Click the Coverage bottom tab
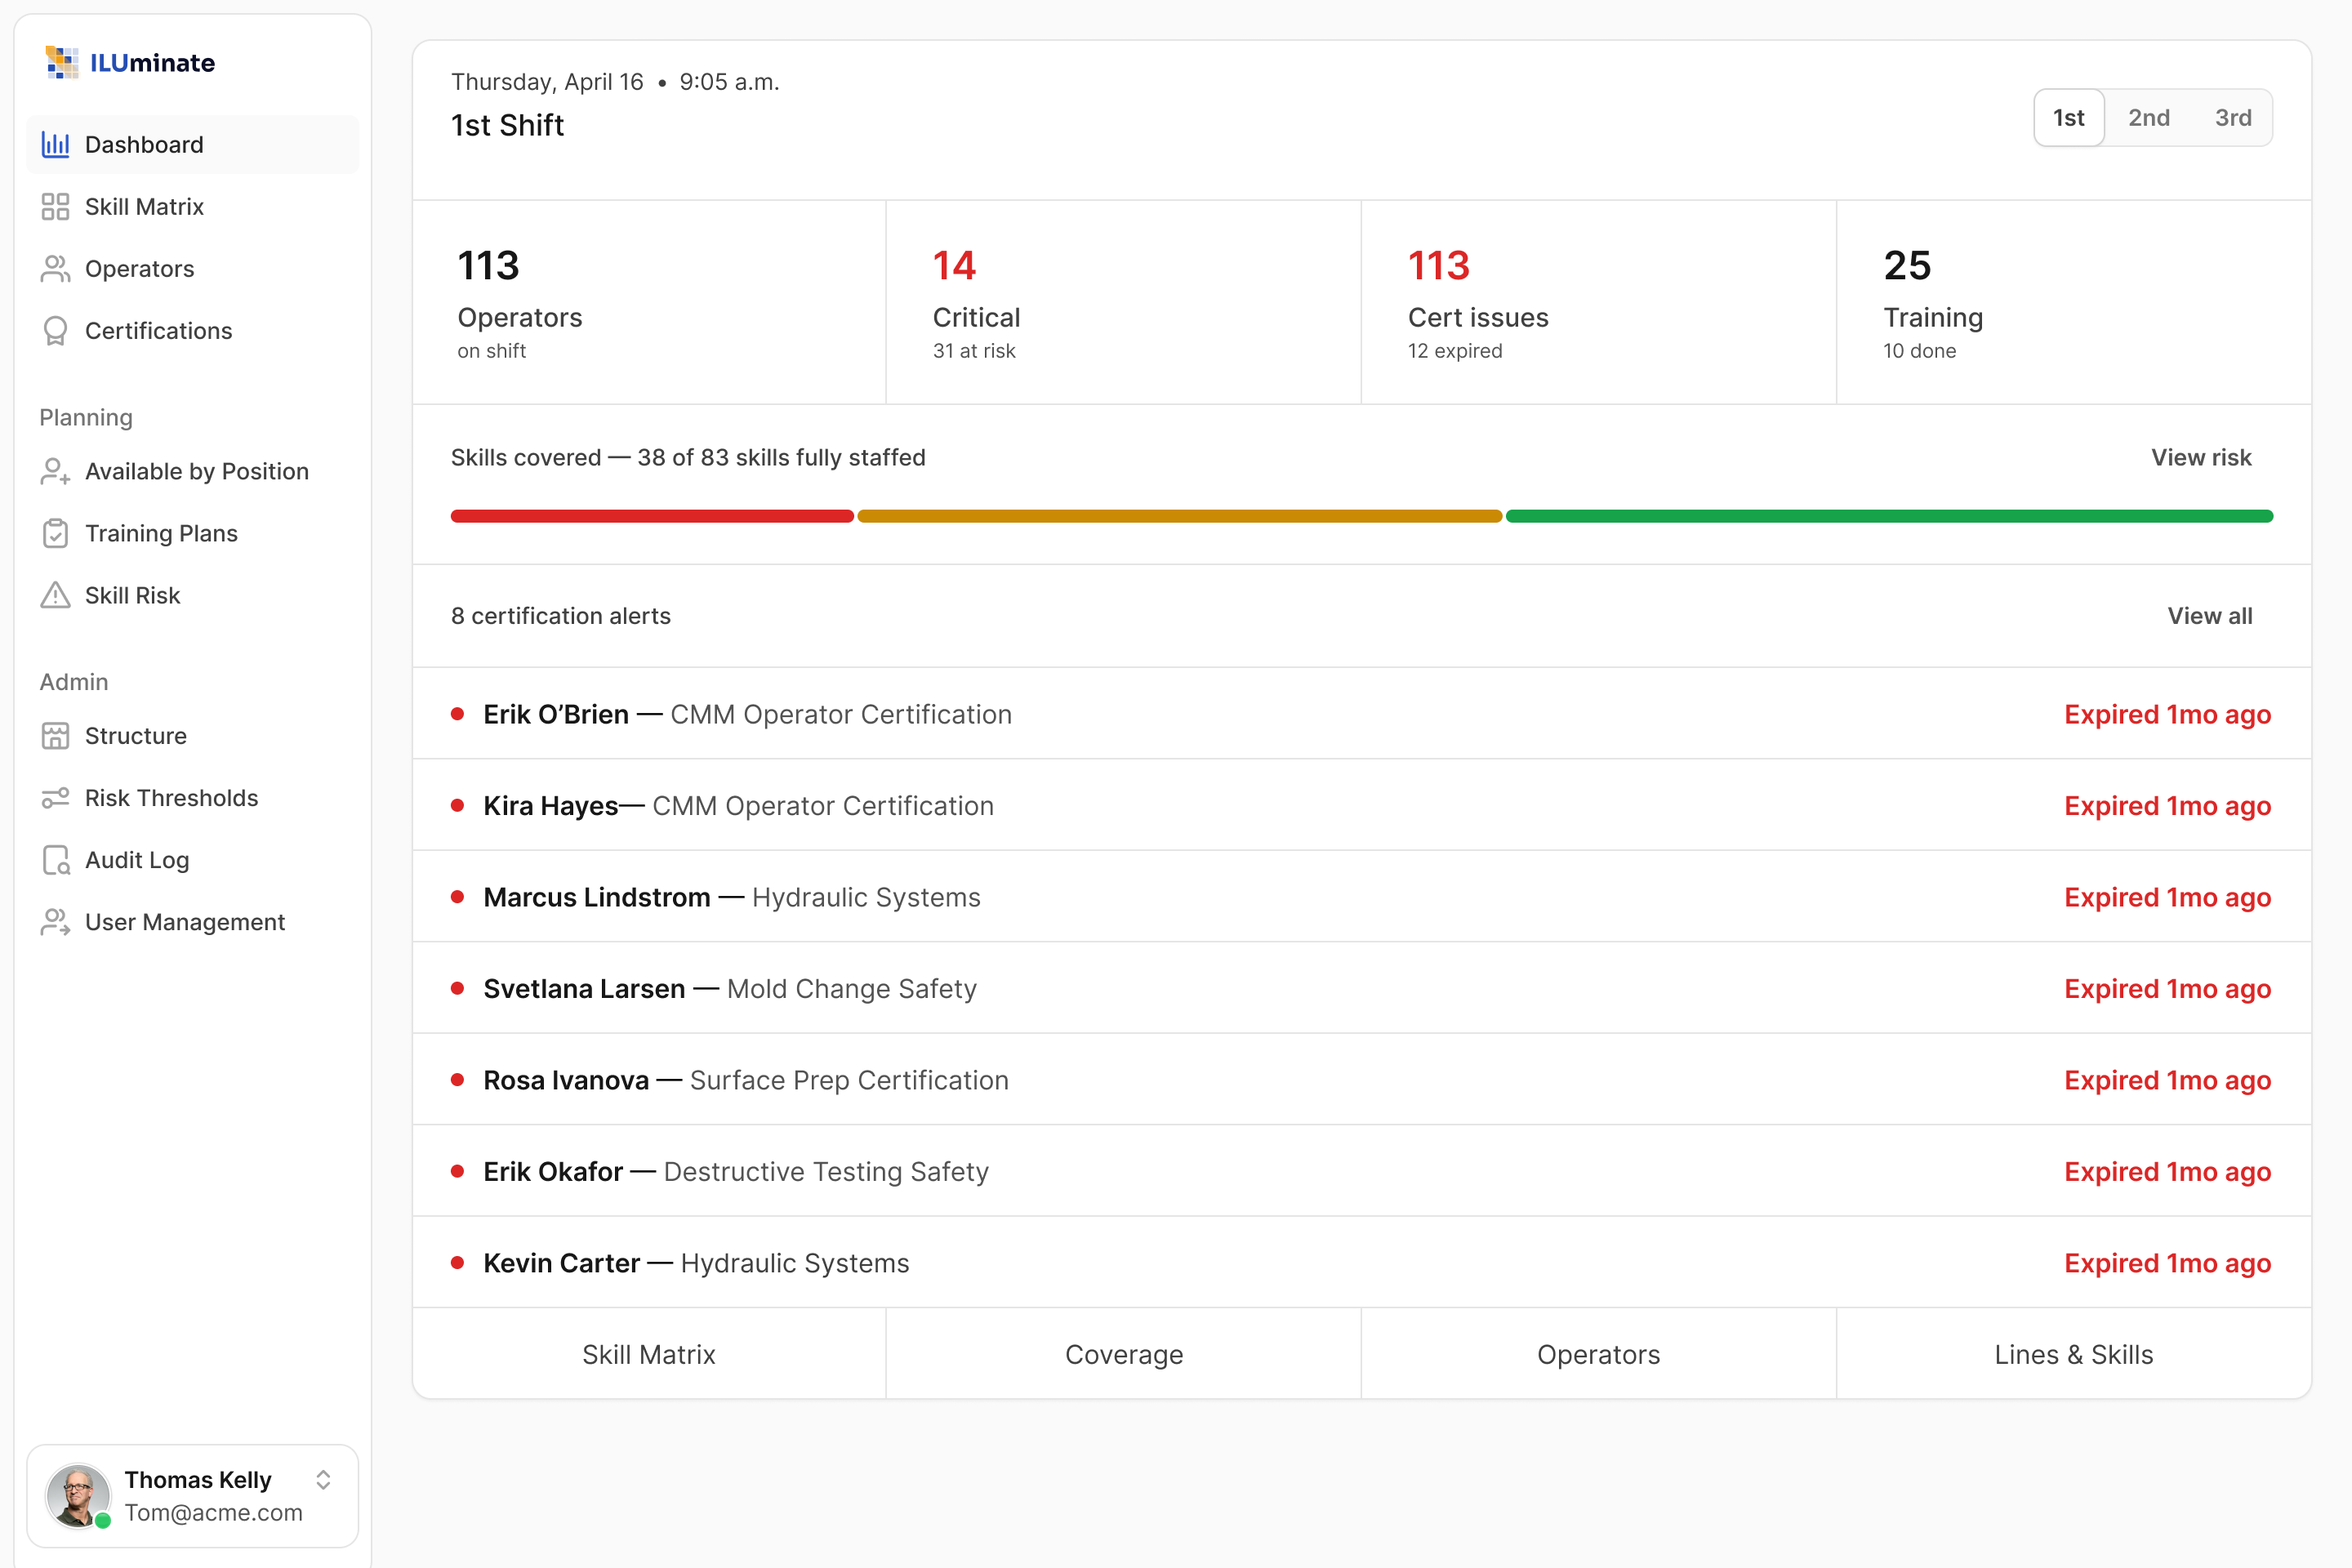The width and height of the screenshot is (2352, 1568). coord(1123,1355)
